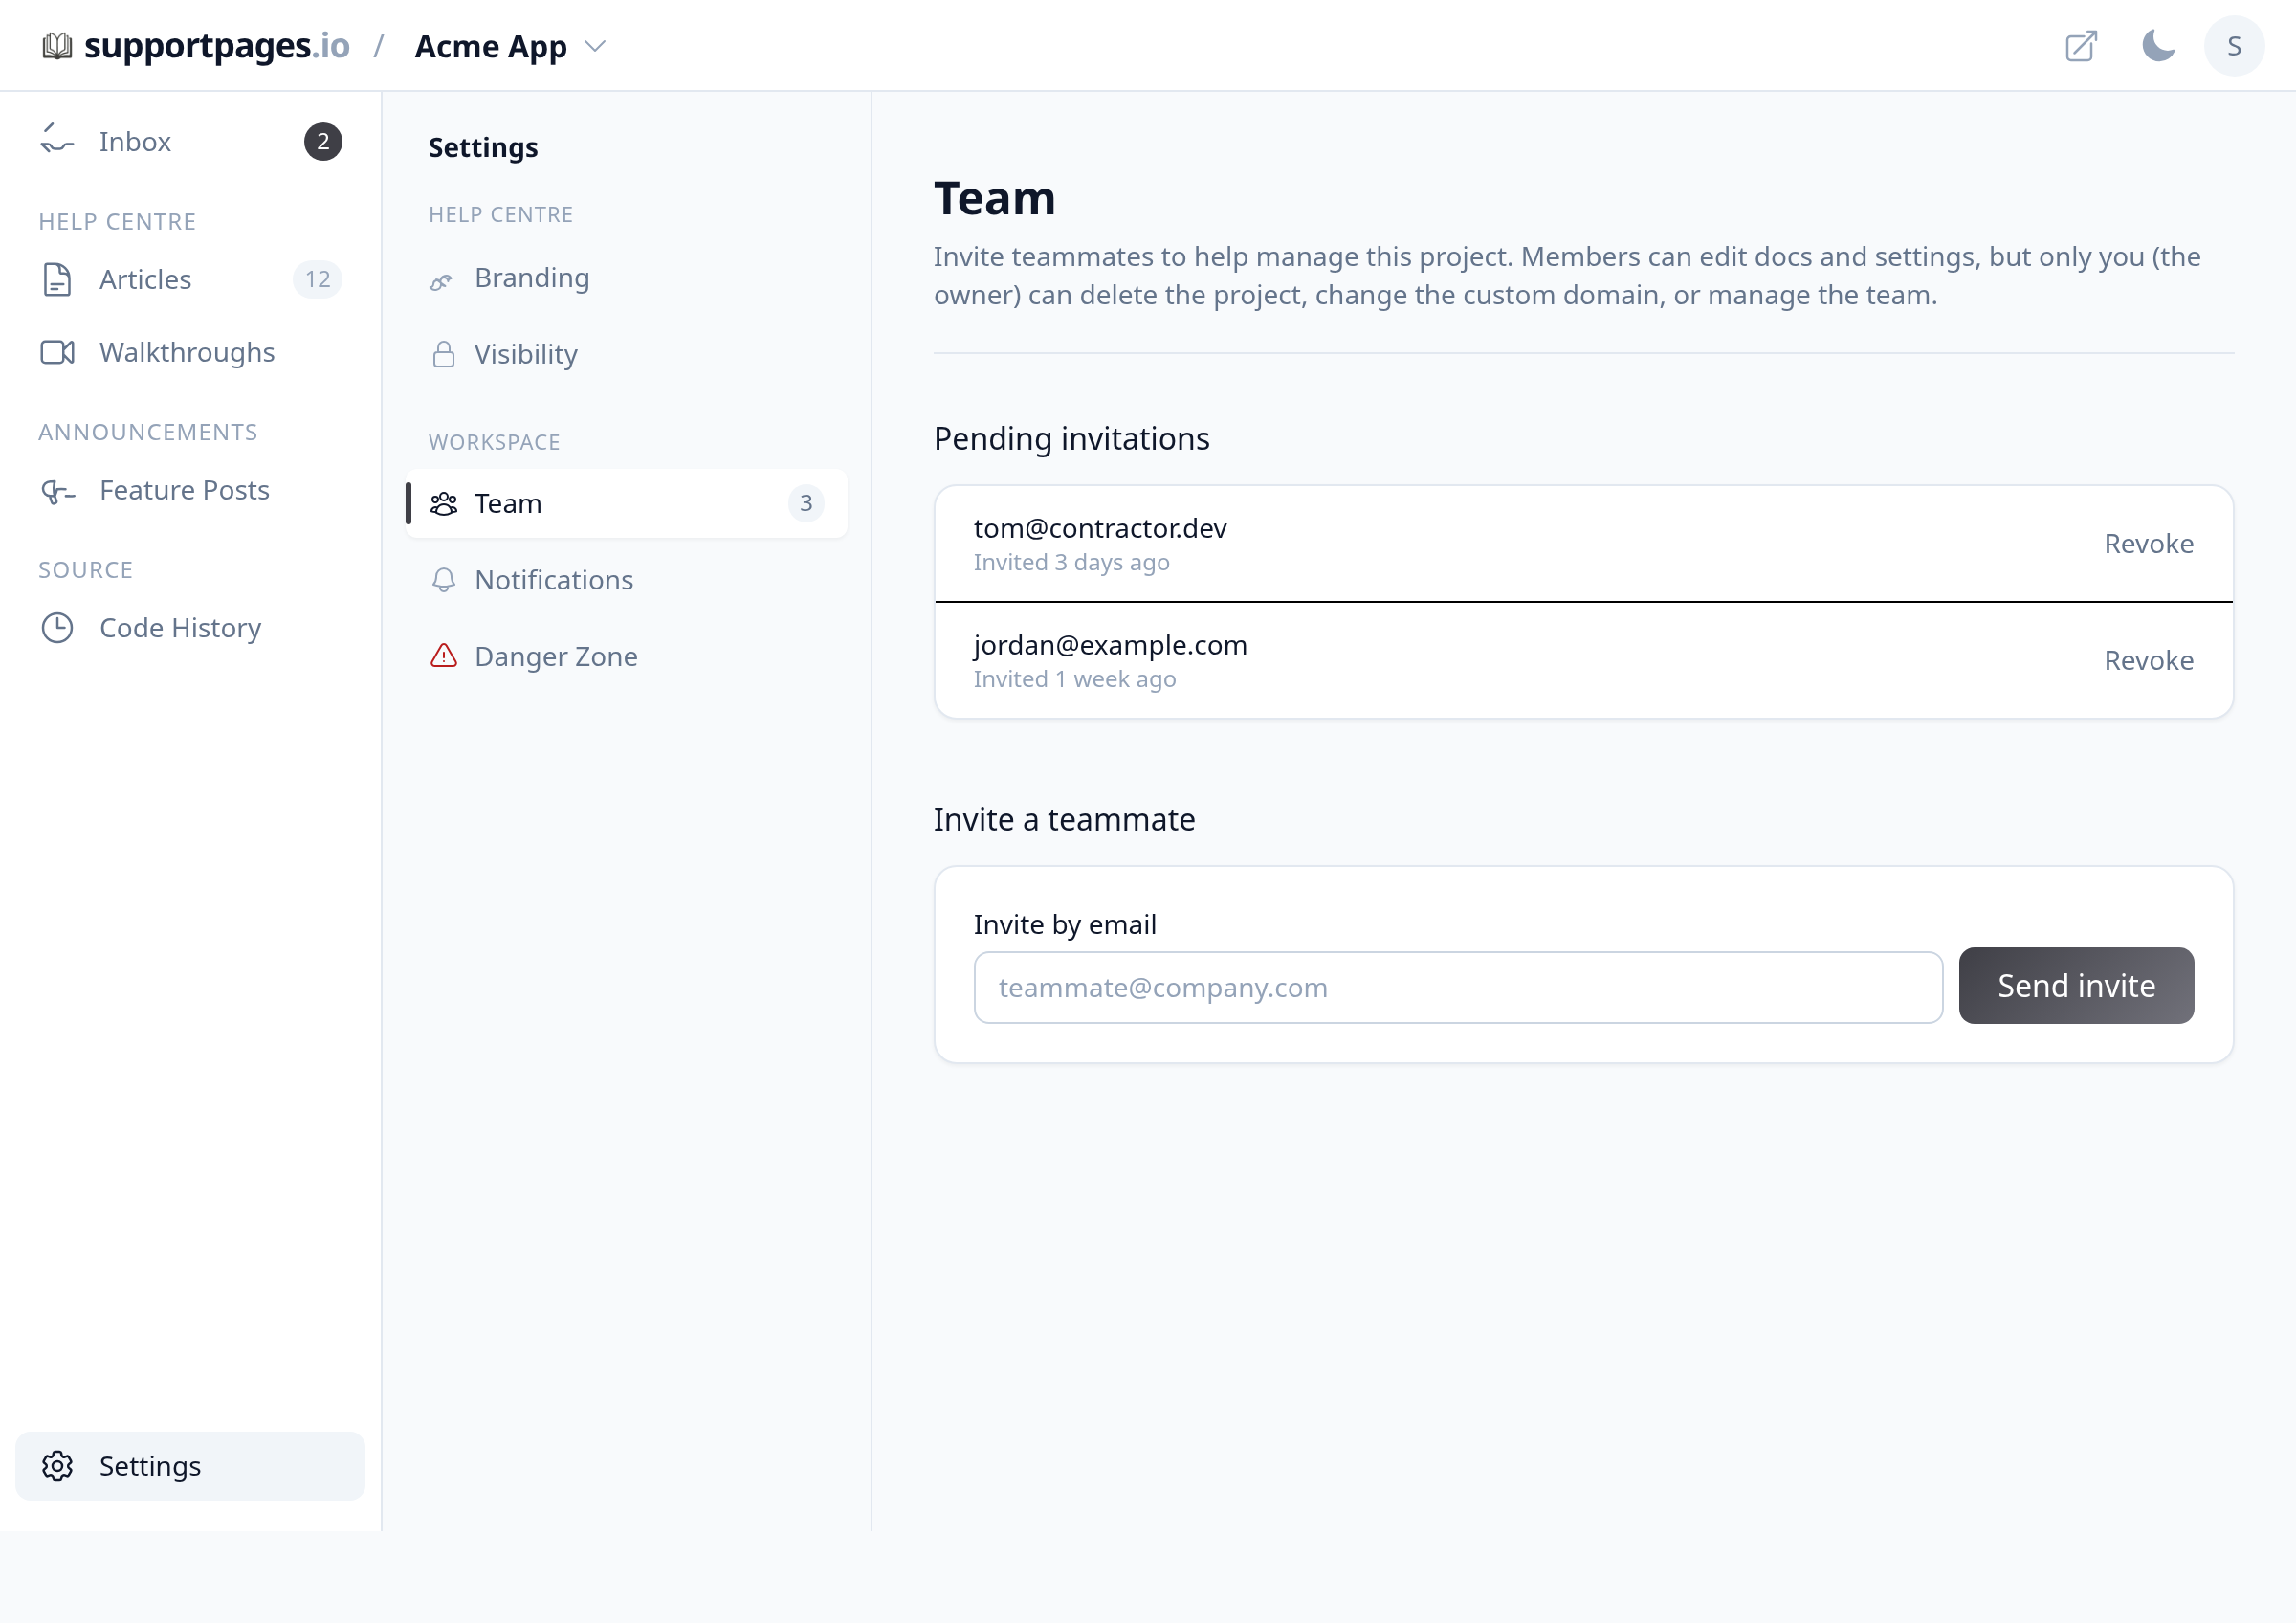Screen dimensions: 2296x1623
Task: Click the Visibility lock icon
Action: (x=443, y=354)
